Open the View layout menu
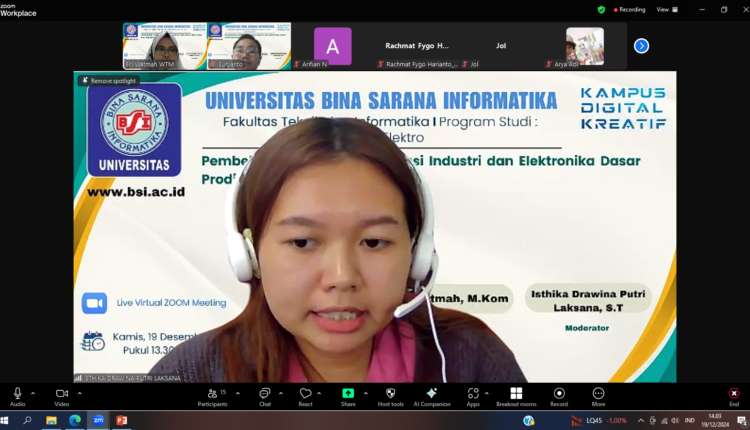Image resolution: width=750 pixels, height=430 pixels. [667, 10]
